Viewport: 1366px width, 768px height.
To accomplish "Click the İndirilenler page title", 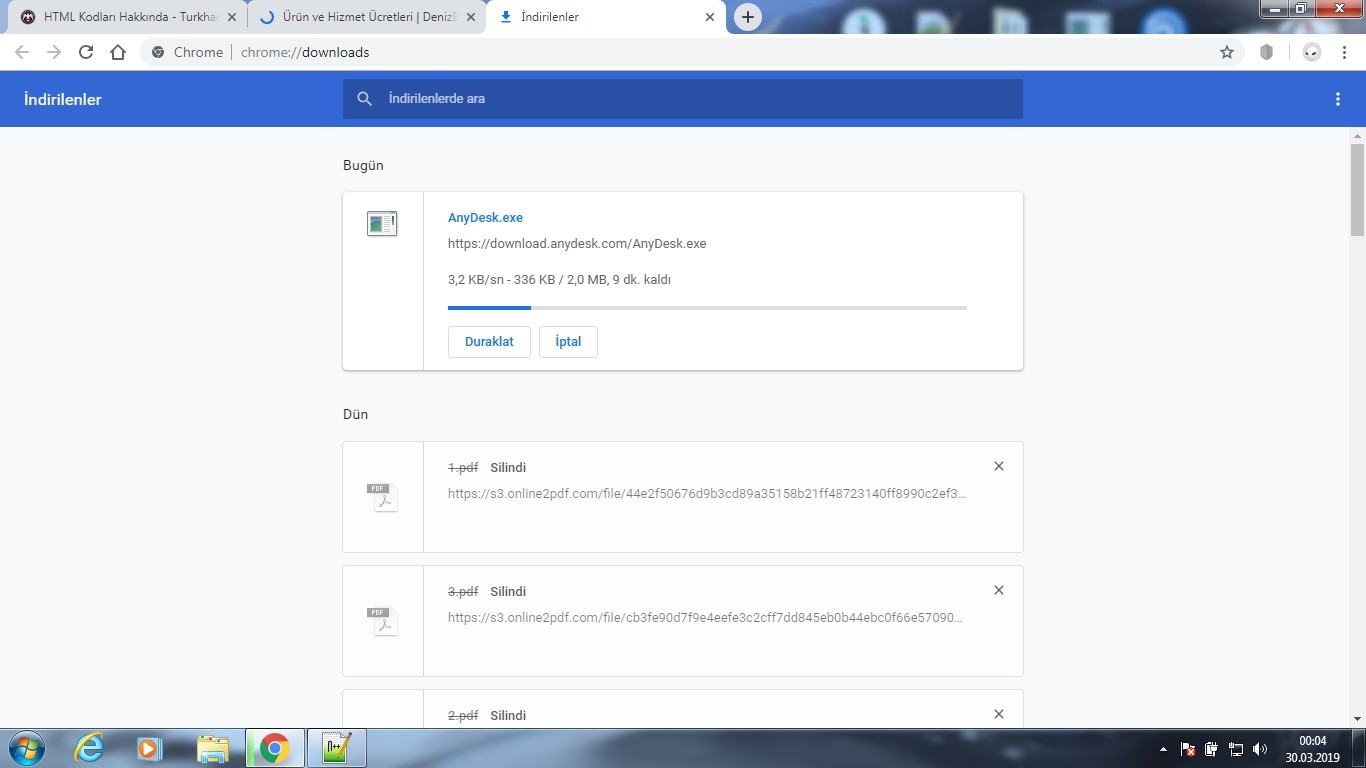I will 63,99.
